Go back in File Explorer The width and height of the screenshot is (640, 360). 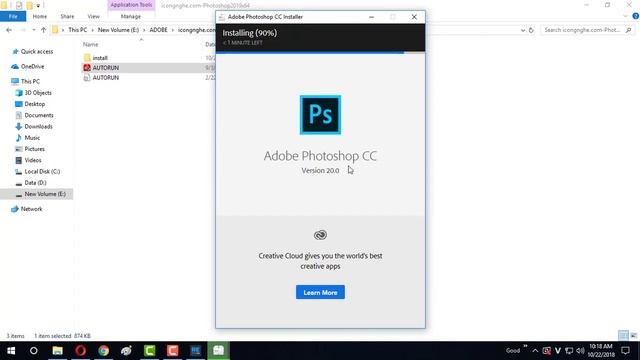9,30
